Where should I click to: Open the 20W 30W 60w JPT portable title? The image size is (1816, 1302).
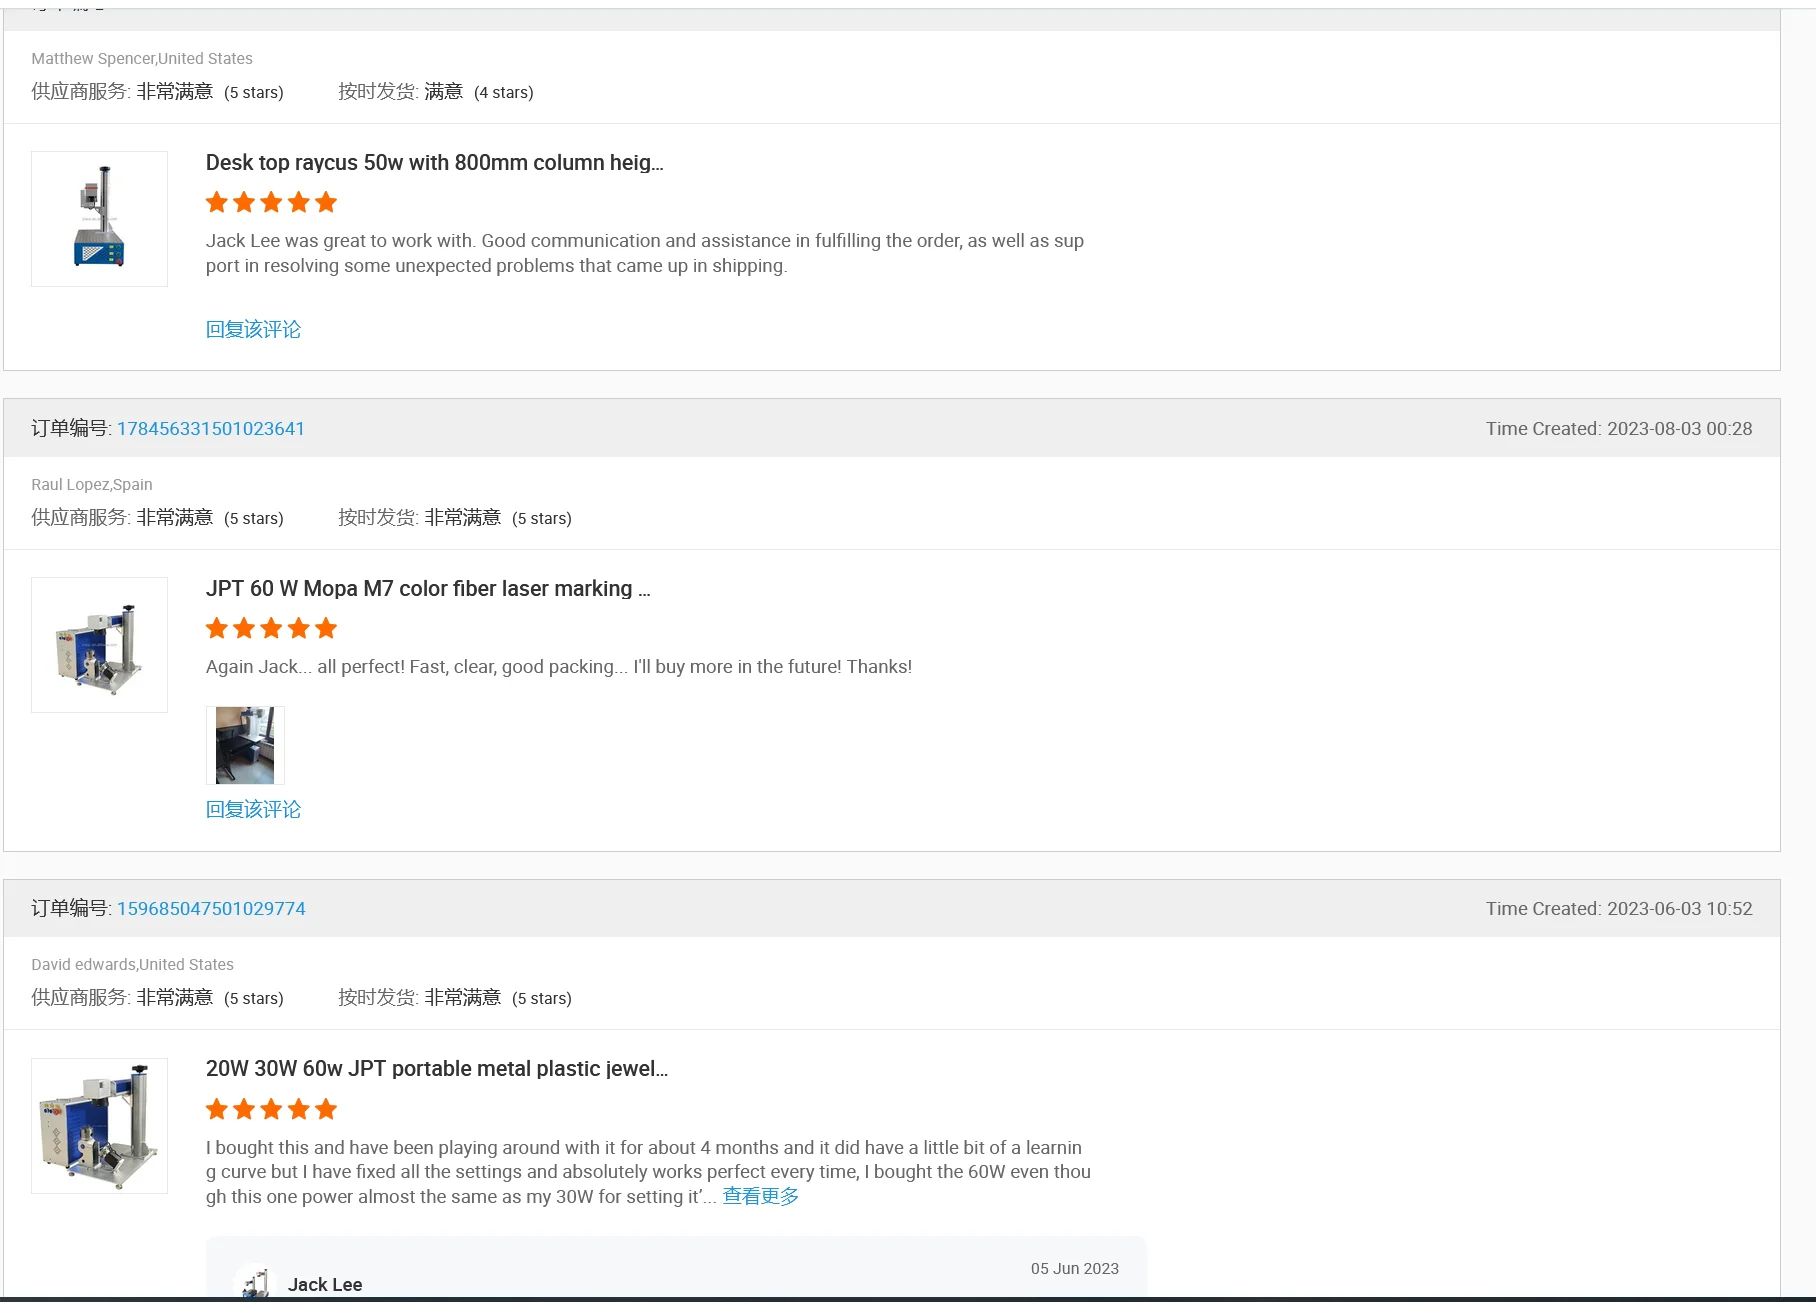point(436,1069)
